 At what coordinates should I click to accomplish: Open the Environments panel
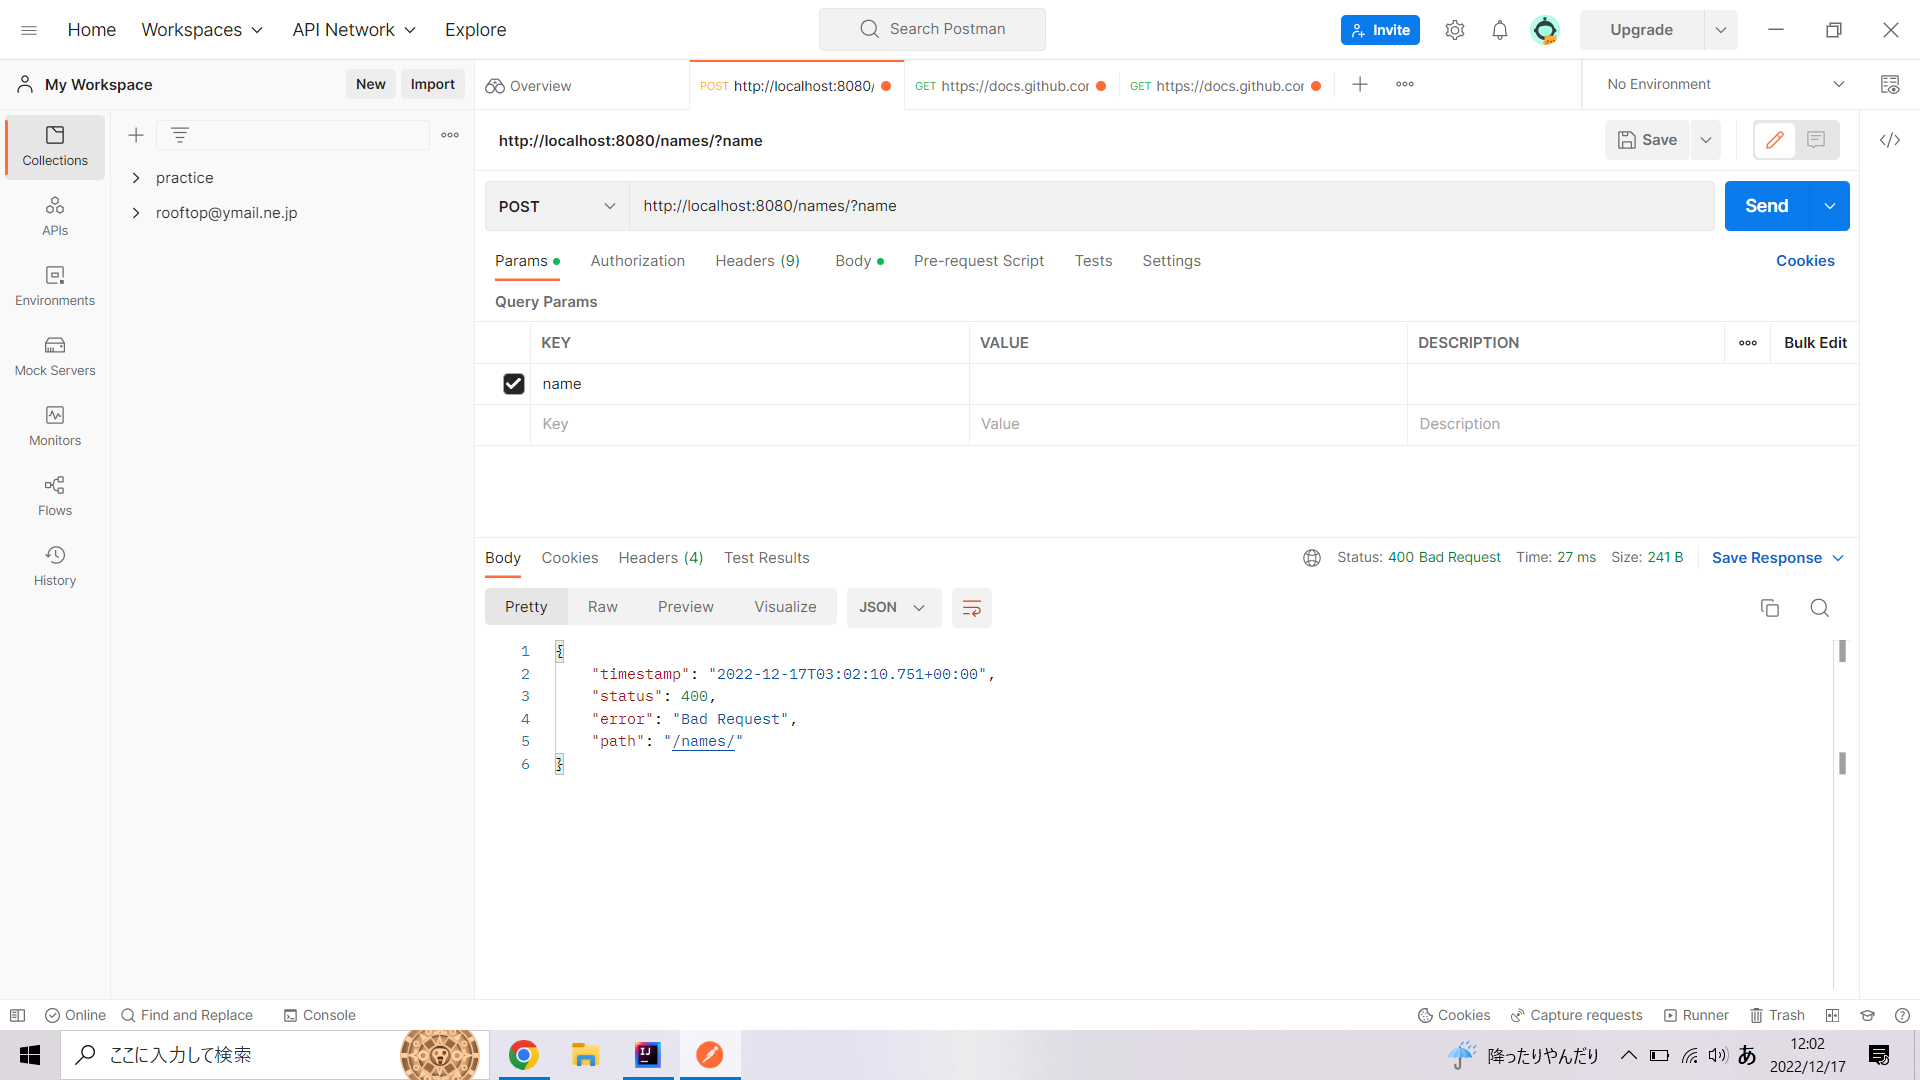pos(54,287)
